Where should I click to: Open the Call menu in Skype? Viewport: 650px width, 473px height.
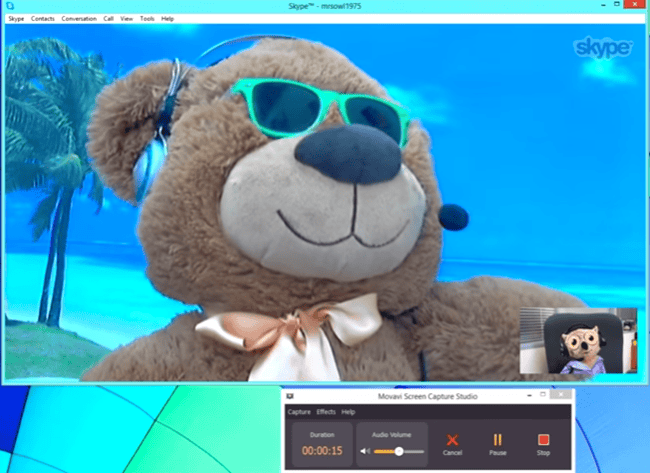(x=109, y=19)
